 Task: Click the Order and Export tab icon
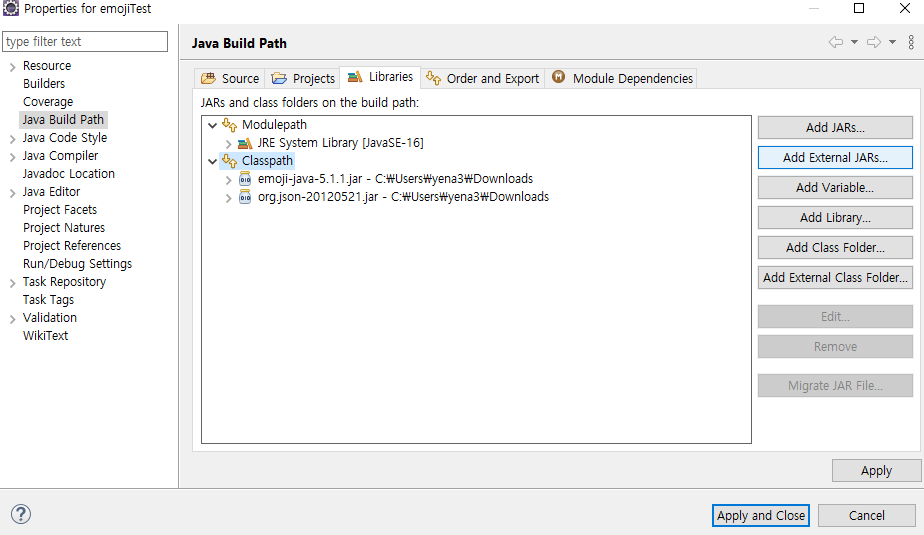[x=433, y=78]
